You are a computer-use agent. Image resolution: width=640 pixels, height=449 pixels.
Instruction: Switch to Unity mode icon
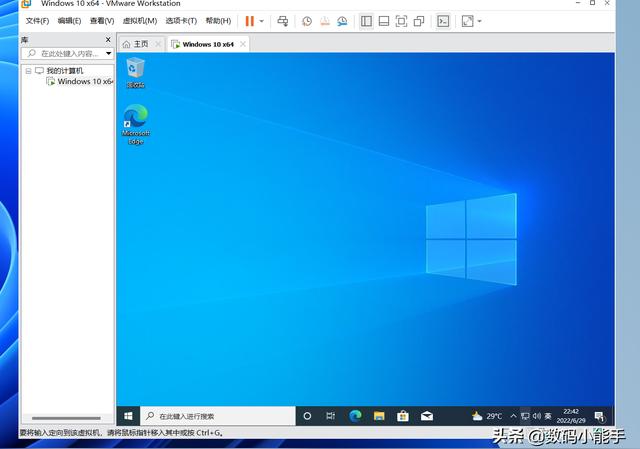click(419, 21)
